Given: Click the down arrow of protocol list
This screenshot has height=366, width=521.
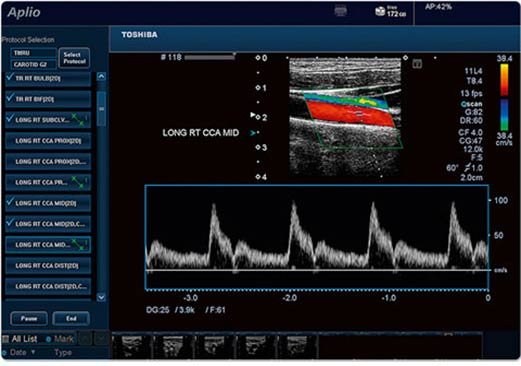Looking at the screenshot, I should point(101,297).
